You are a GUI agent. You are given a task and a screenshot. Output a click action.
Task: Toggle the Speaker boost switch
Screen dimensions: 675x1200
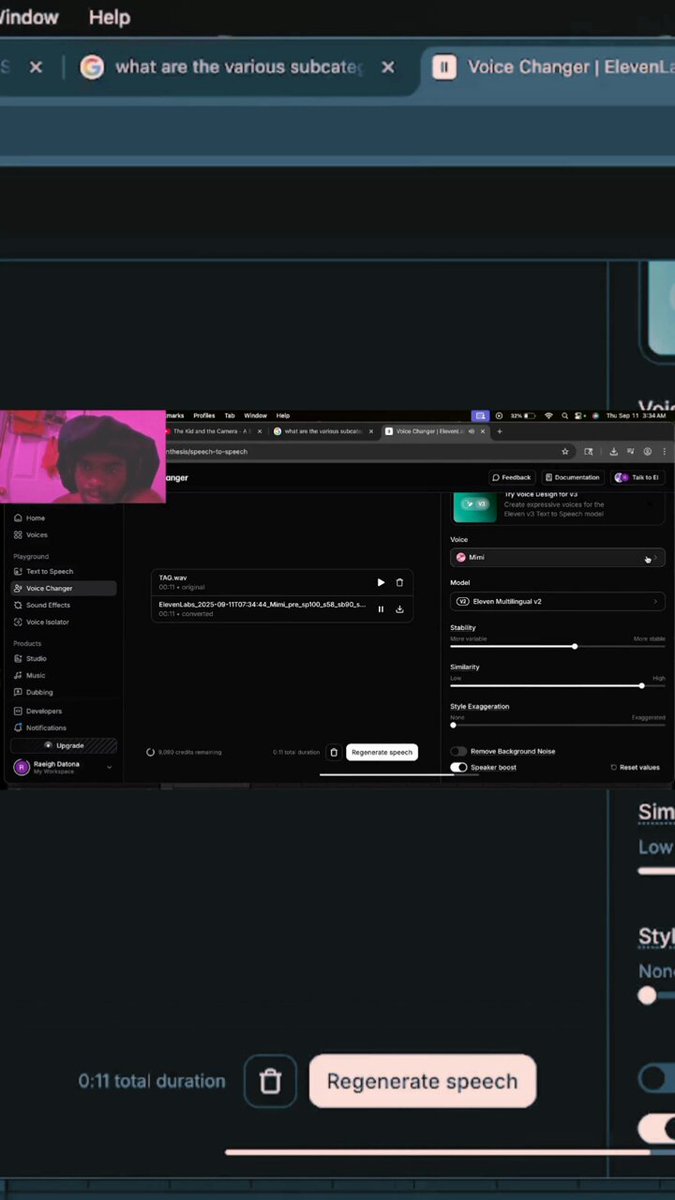(459, 767)
